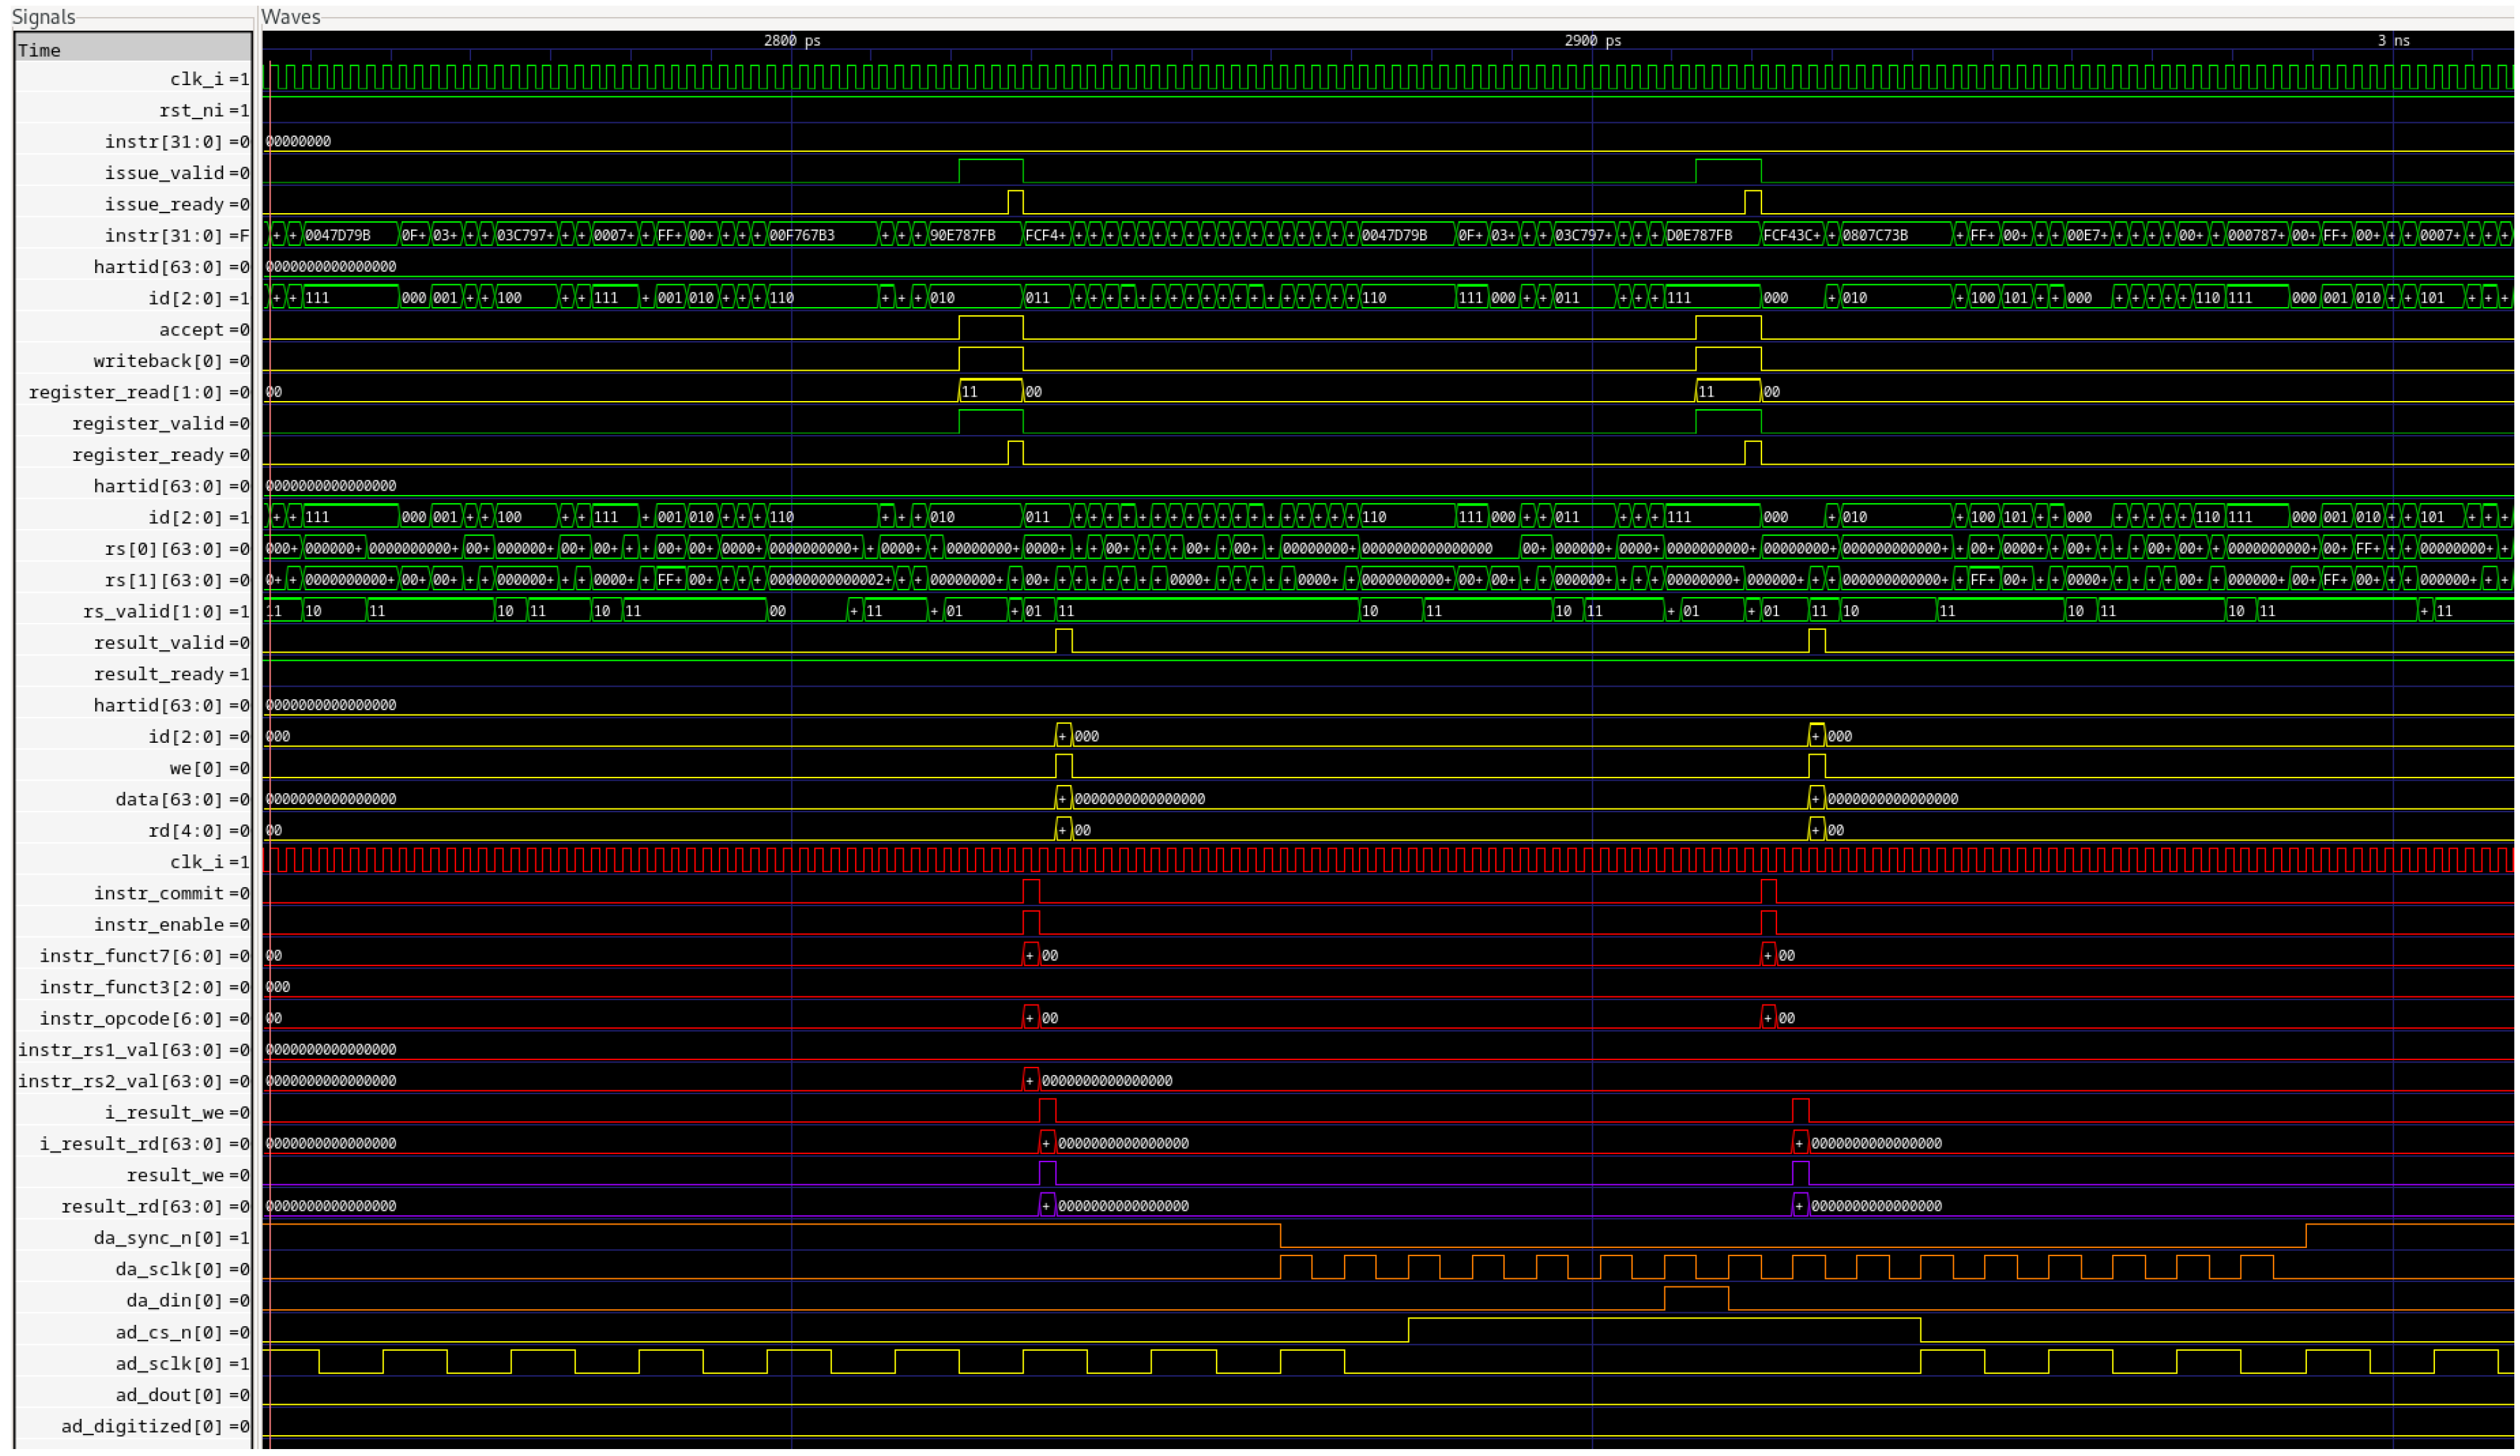The width and height of the screenshot is (2520, 1456).
Task: Click the 3 ns timeline label
Action: 2394,40
